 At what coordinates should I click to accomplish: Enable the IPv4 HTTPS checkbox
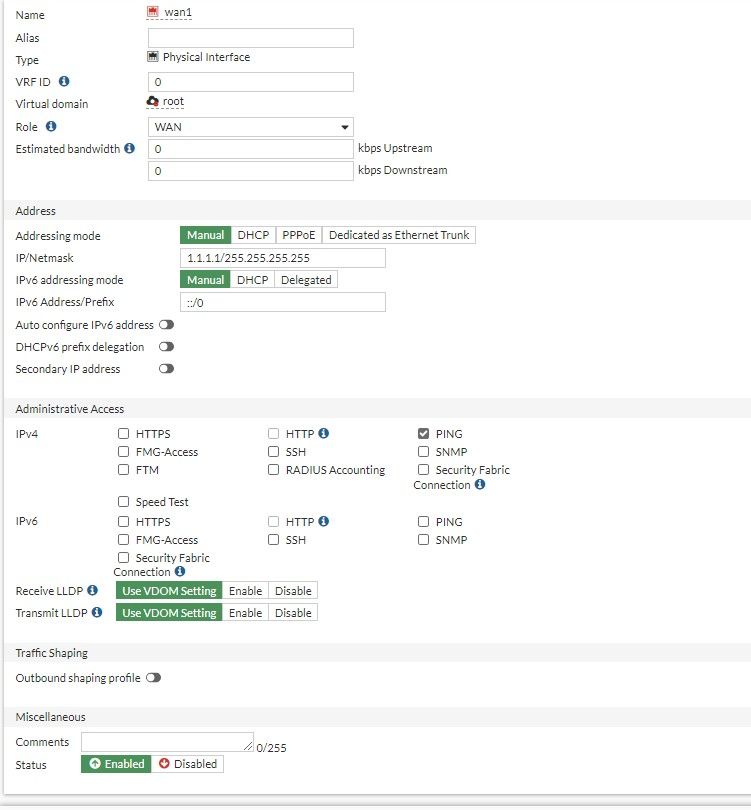(124, 434)
